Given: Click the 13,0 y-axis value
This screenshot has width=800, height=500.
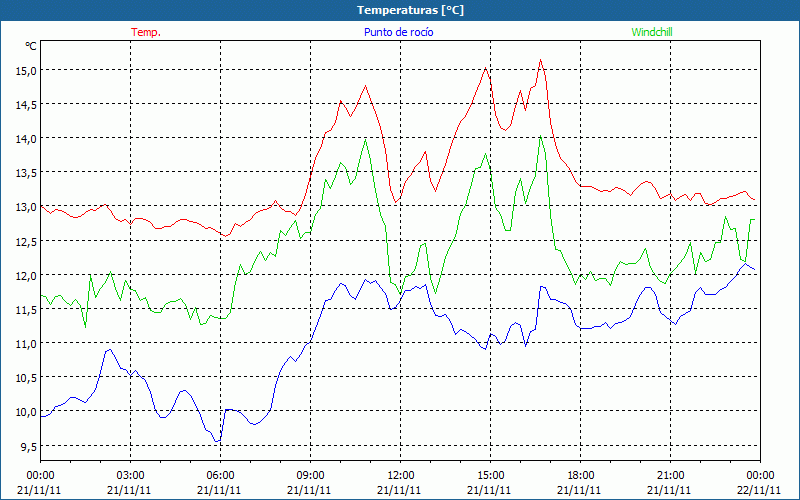Looking at the screenshot, I should 26,207.
